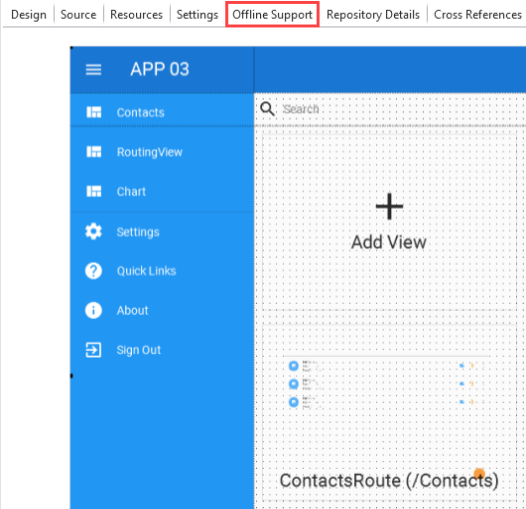Open the Source tab
The height and width of the screenshot is (509, 526).
78,15
